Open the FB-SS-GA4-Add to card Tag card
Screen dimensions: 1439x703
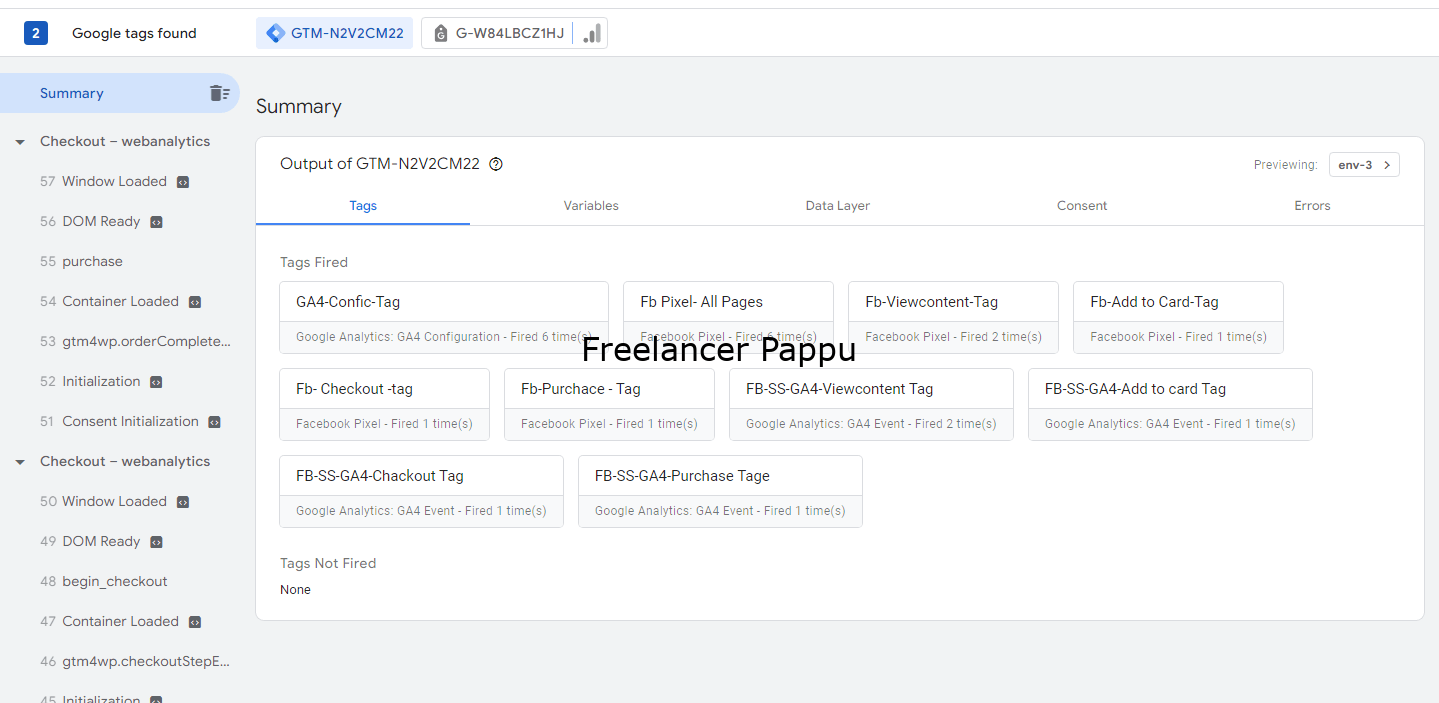coord(1170,404)
